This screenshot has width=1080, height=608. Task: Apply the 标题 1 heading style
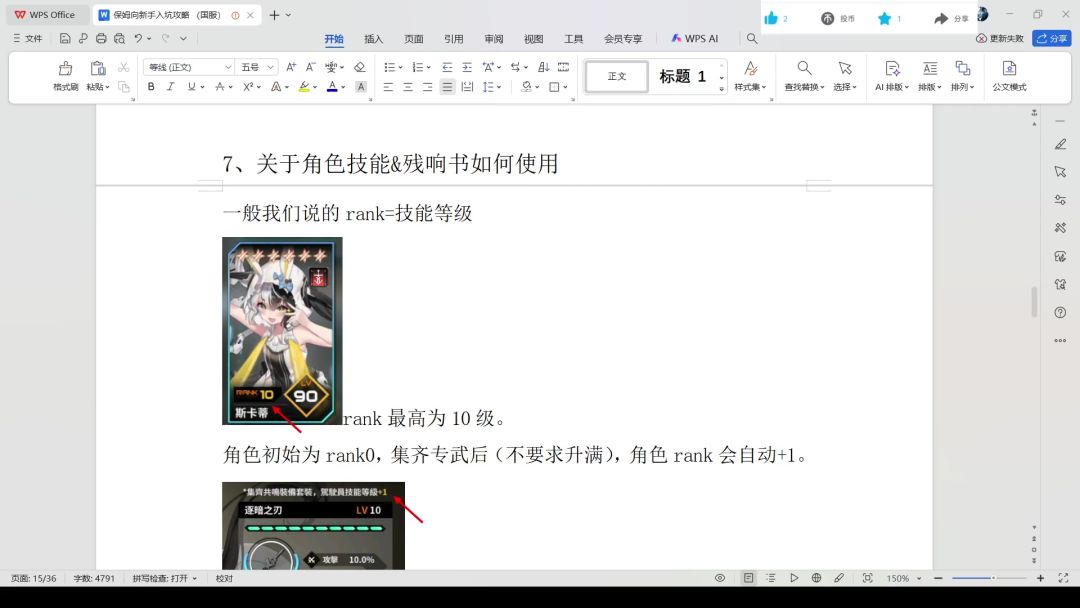pos(682,77)
